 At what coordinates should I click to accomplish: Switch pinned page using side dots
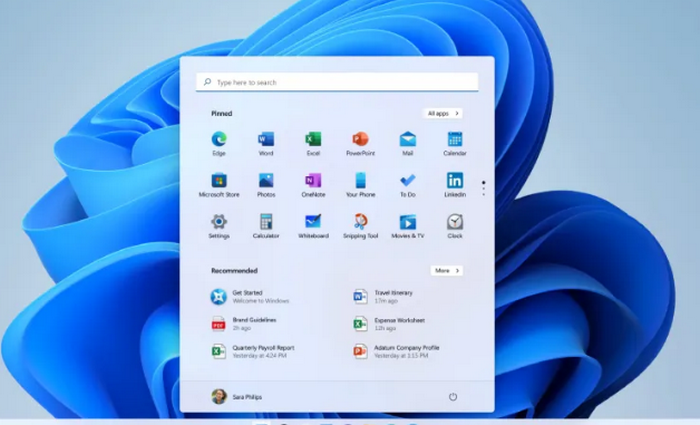[x=483, y=188]
